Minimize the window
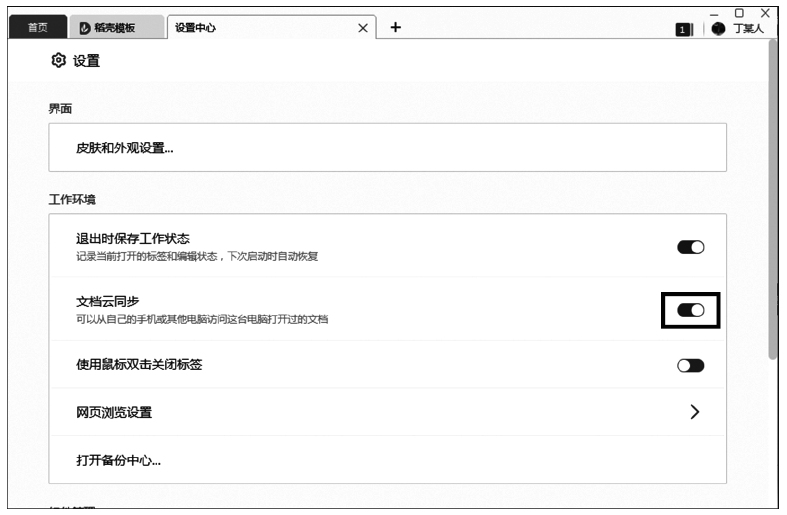787x515 pixels. (714, 13)
